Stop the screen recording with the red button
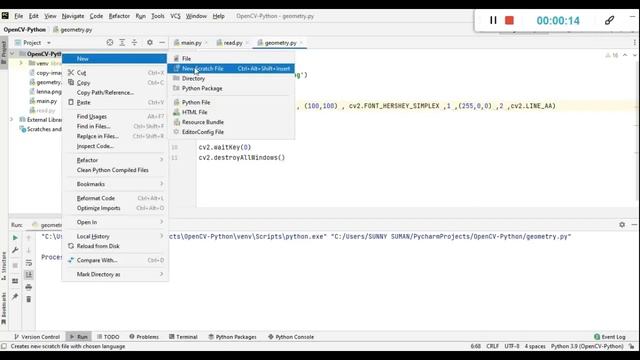This screenshot has height=360, width=640. coord(509,20)
